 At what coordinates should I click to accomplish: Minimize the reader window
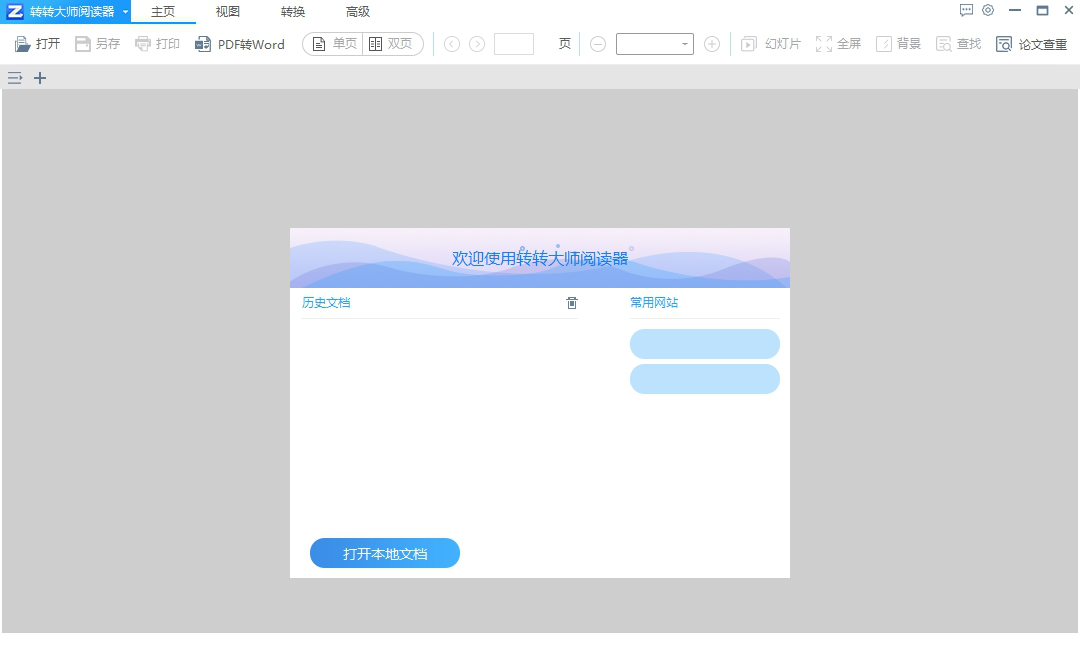point(1015,10)
